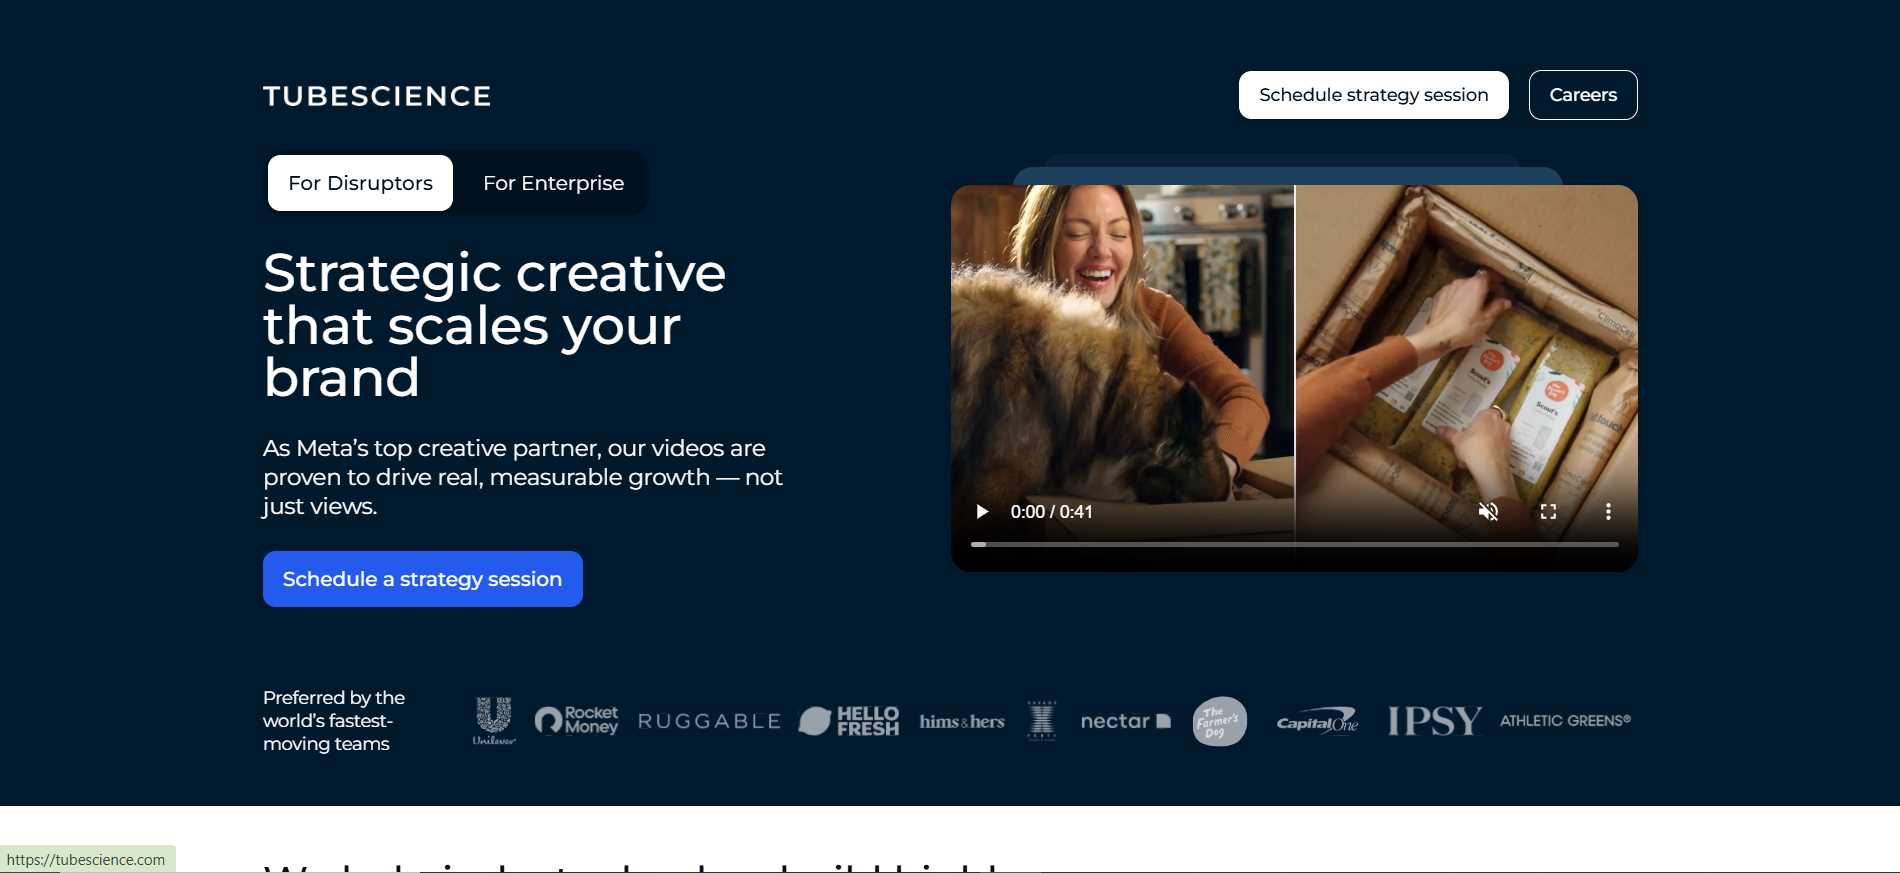The width and height of the screenshot is (1900, 873).
Task: Open the Careers page
Action: point(1582,95)
